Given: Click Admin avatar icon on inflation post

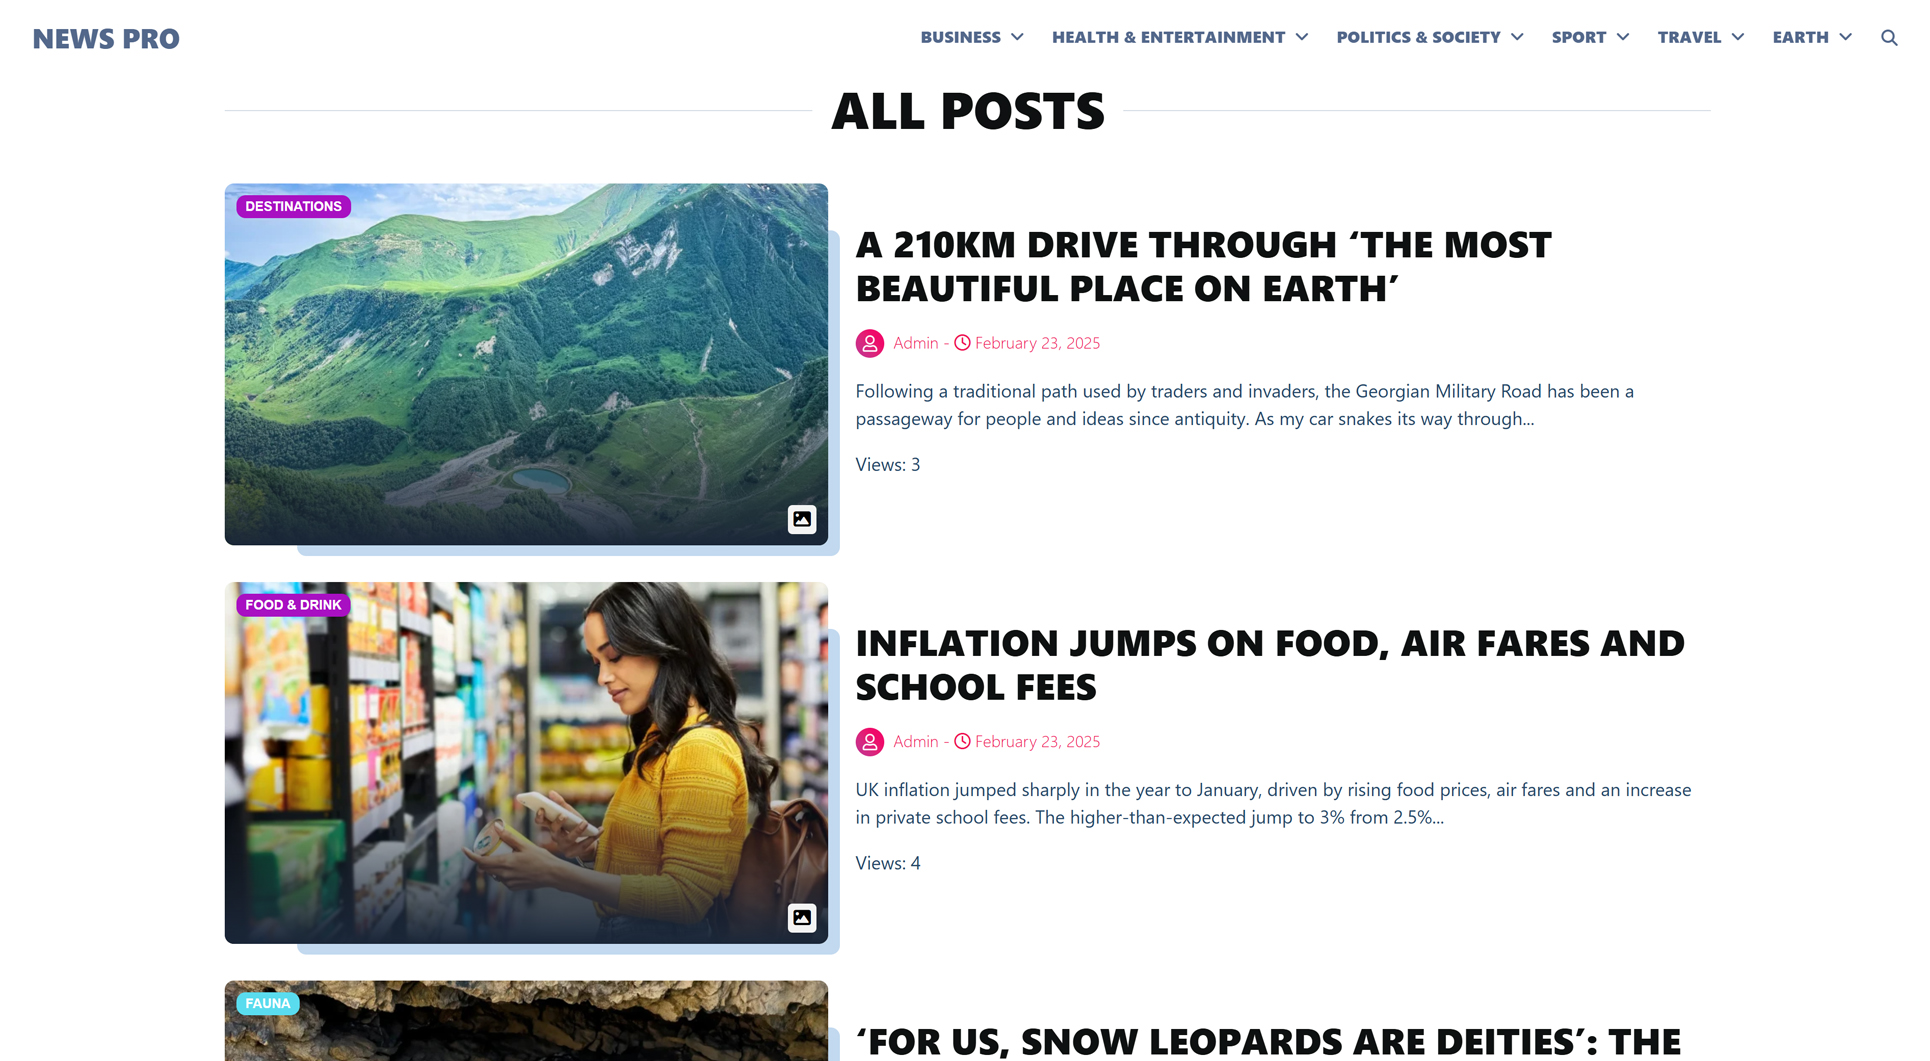Looking at the screenshot, I should click(x=870, y=742).
